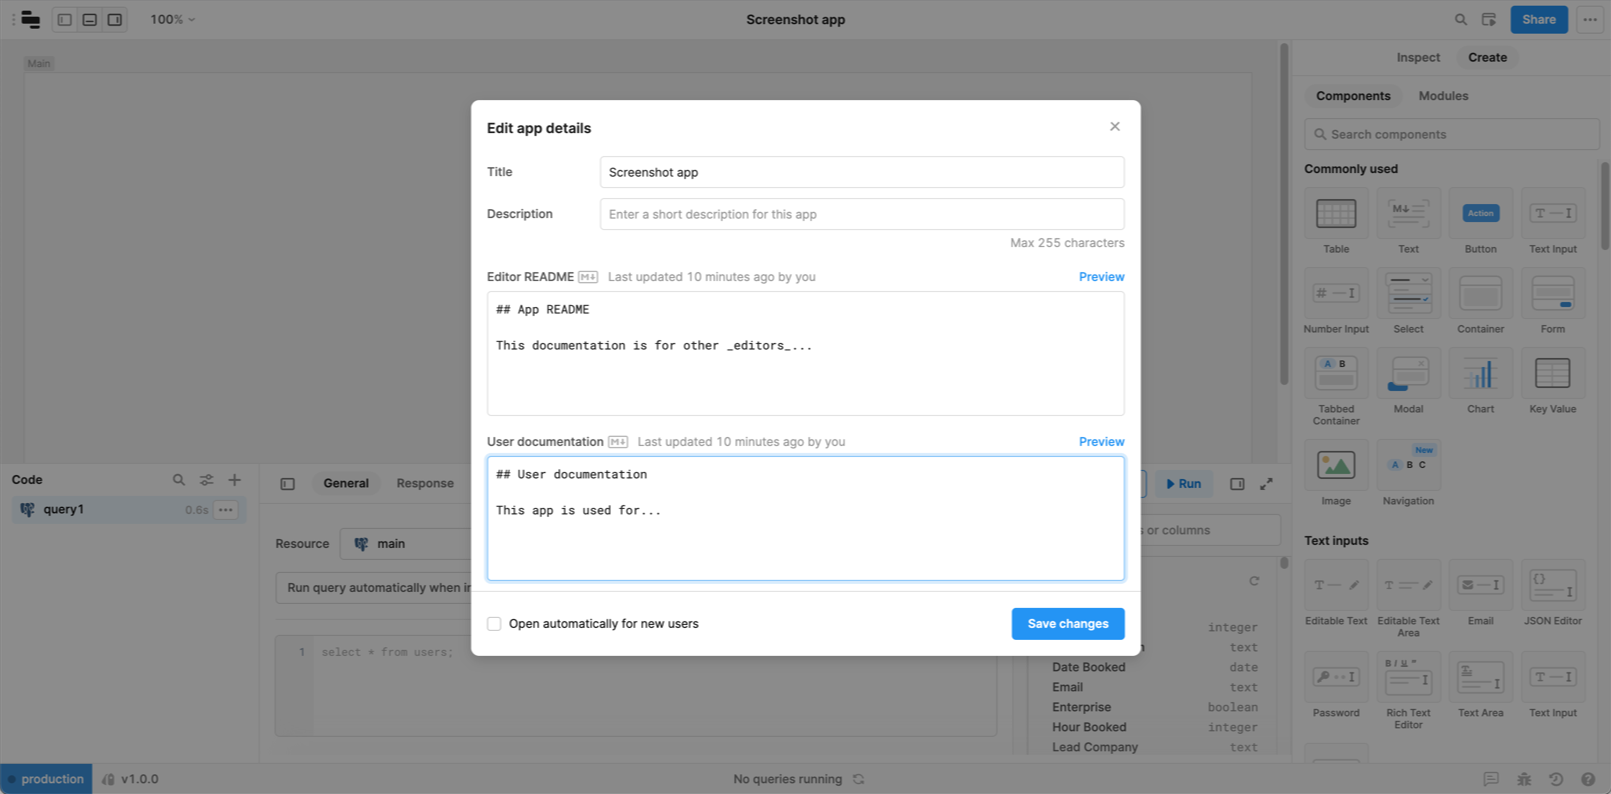The image size is (1611, 794).
Task: Switch to the Response query tab
Action: click(425, 484)
